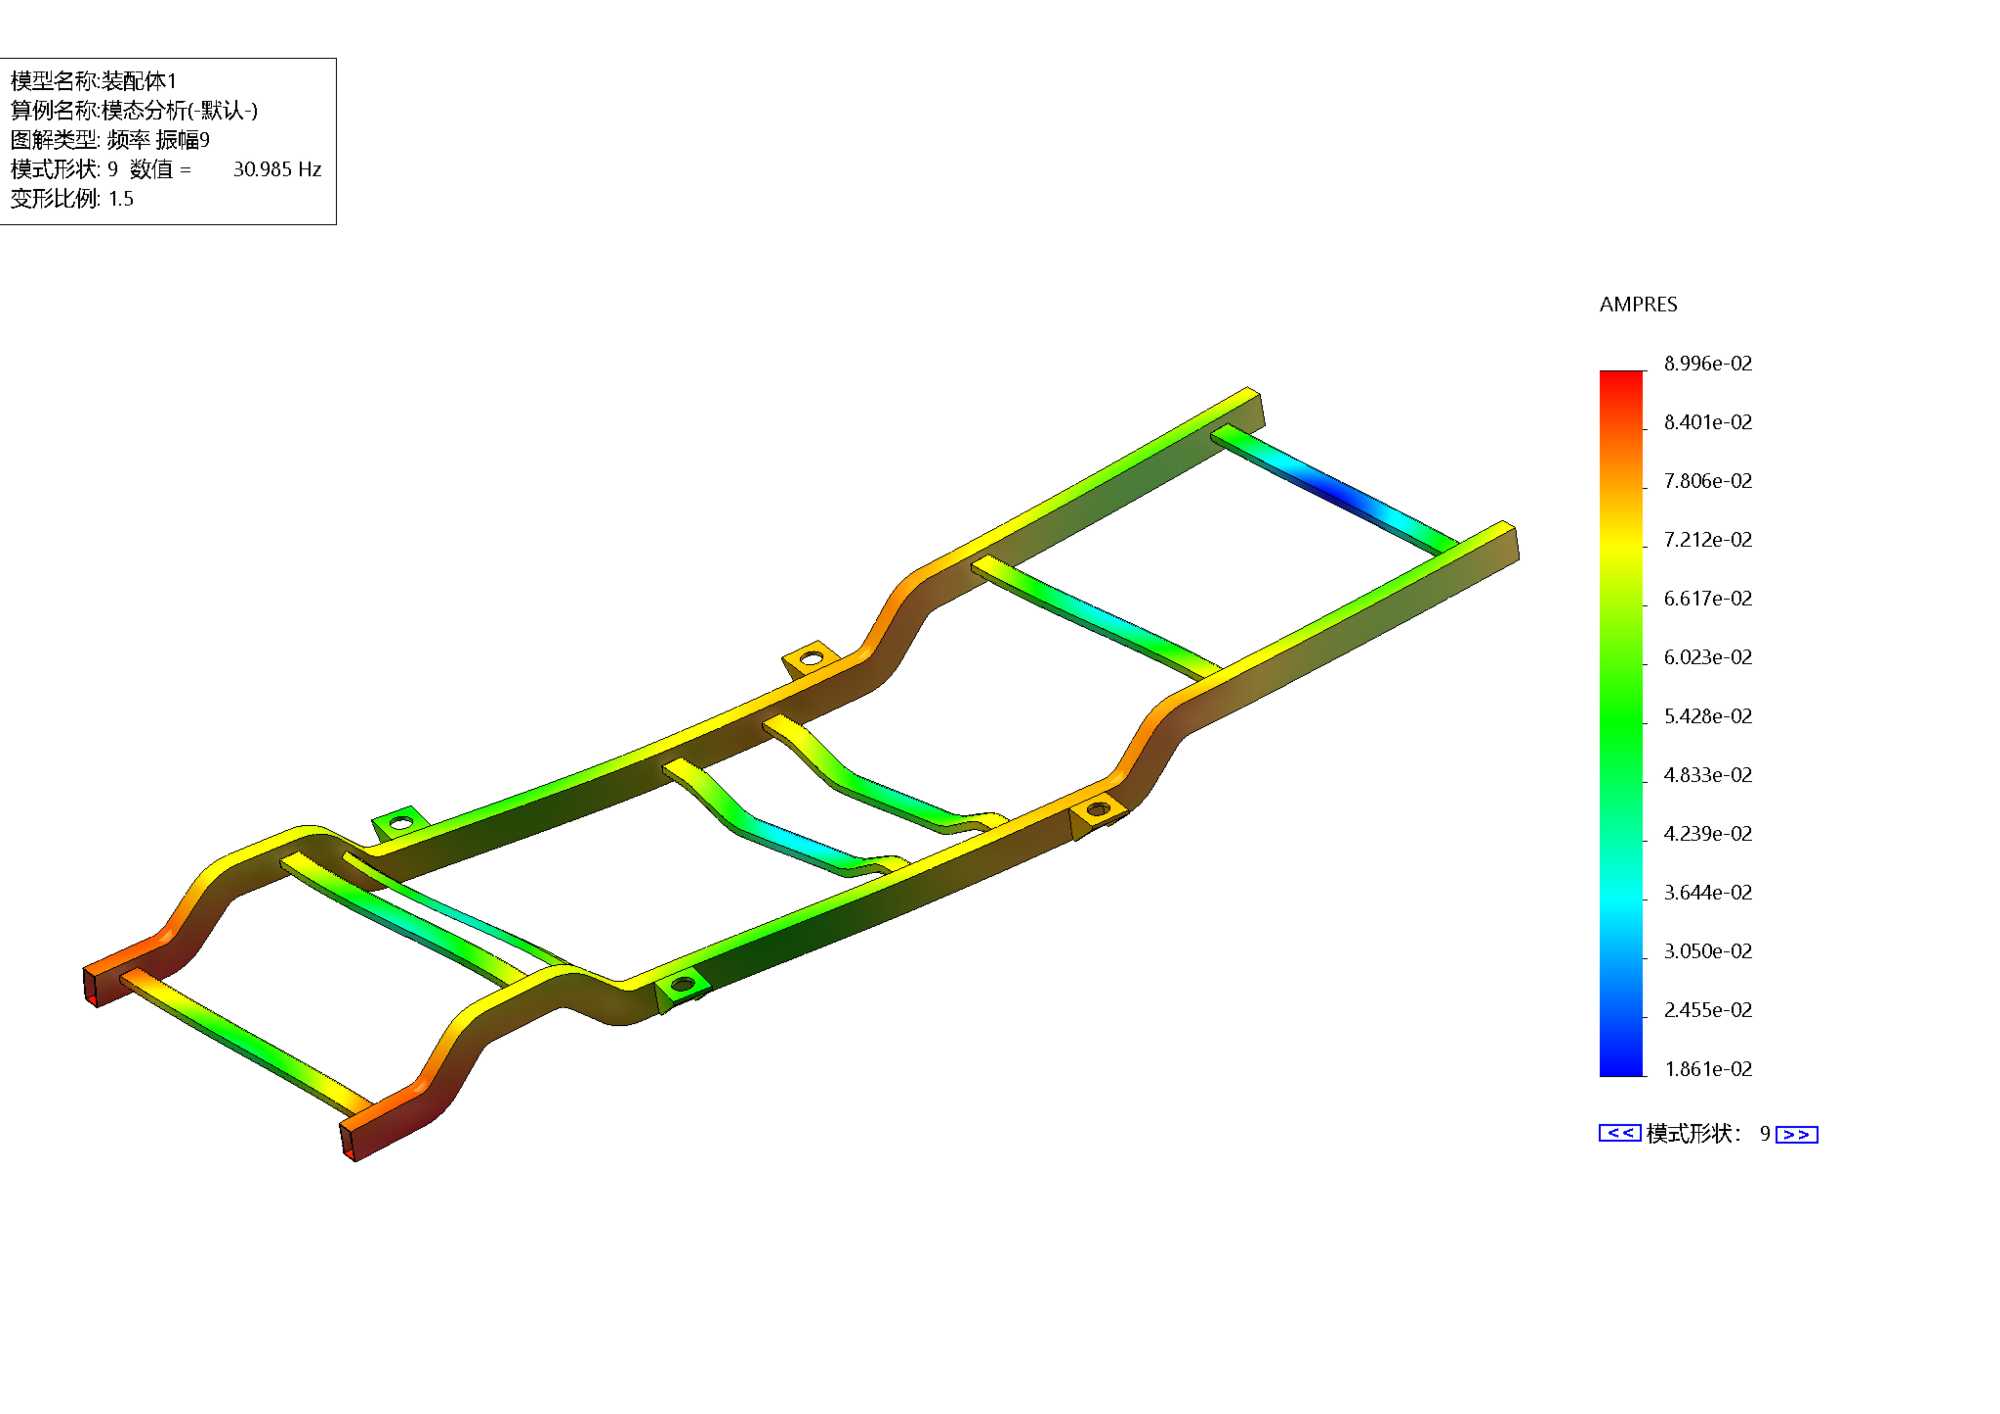Click the 变形比例: 1.5 text line

click(72, 198)
